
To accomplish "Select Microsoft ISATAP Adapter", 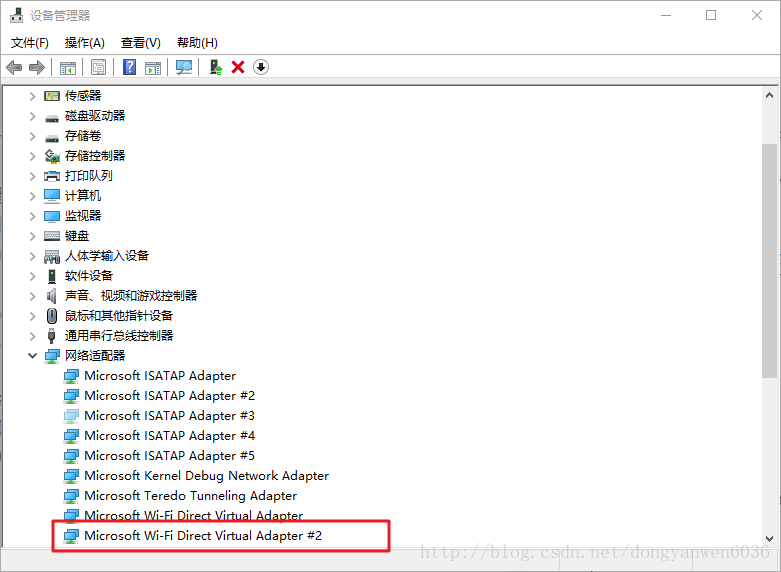I will point(160,376).
